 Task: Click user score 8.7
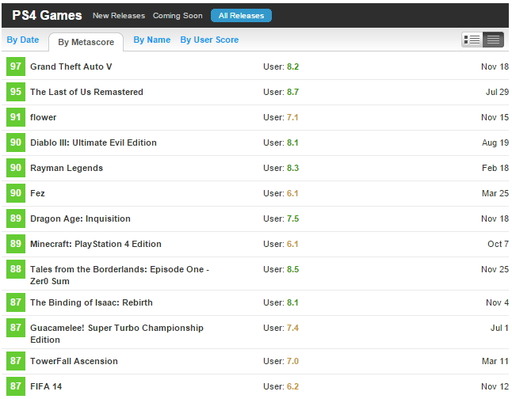point(293,92)
